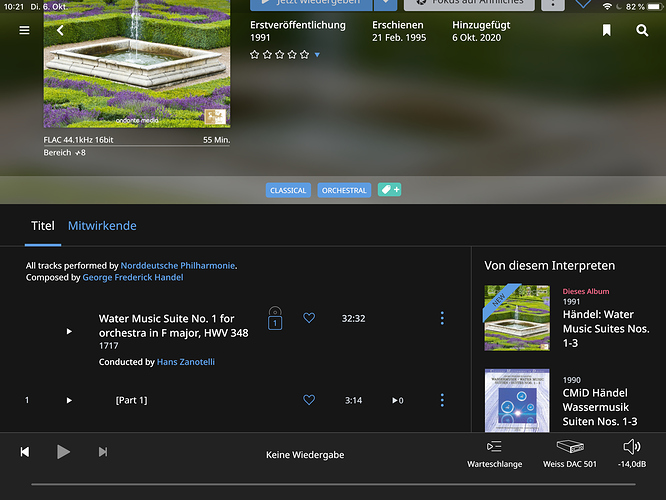Expand the star rating dropdown arrow
This screenshot has height=500, width=666.
[317, 55]
